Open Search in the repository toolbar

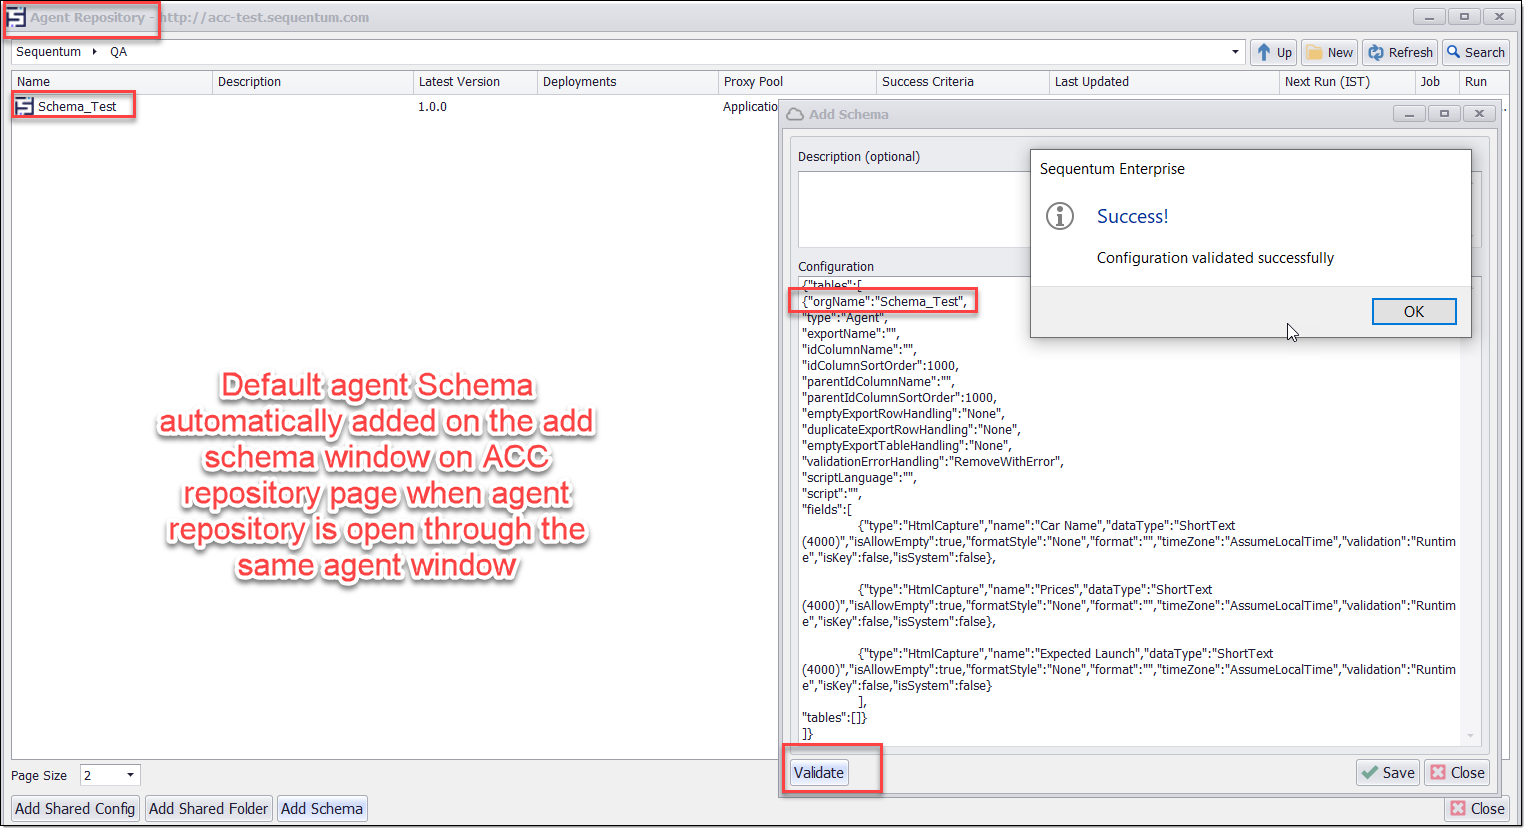pos(1475,53)
